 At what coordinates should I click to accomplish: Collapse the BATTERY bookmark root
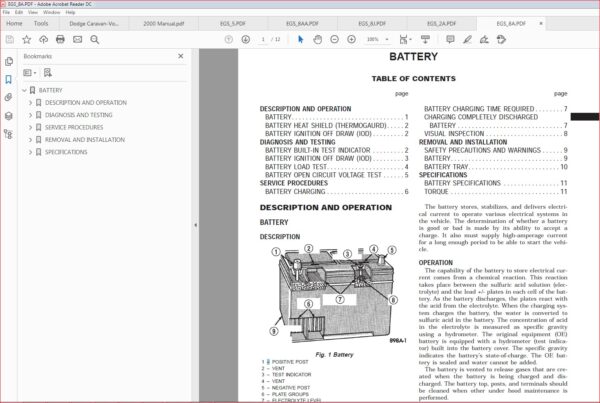pyautogui.click(x=24, y=90)
